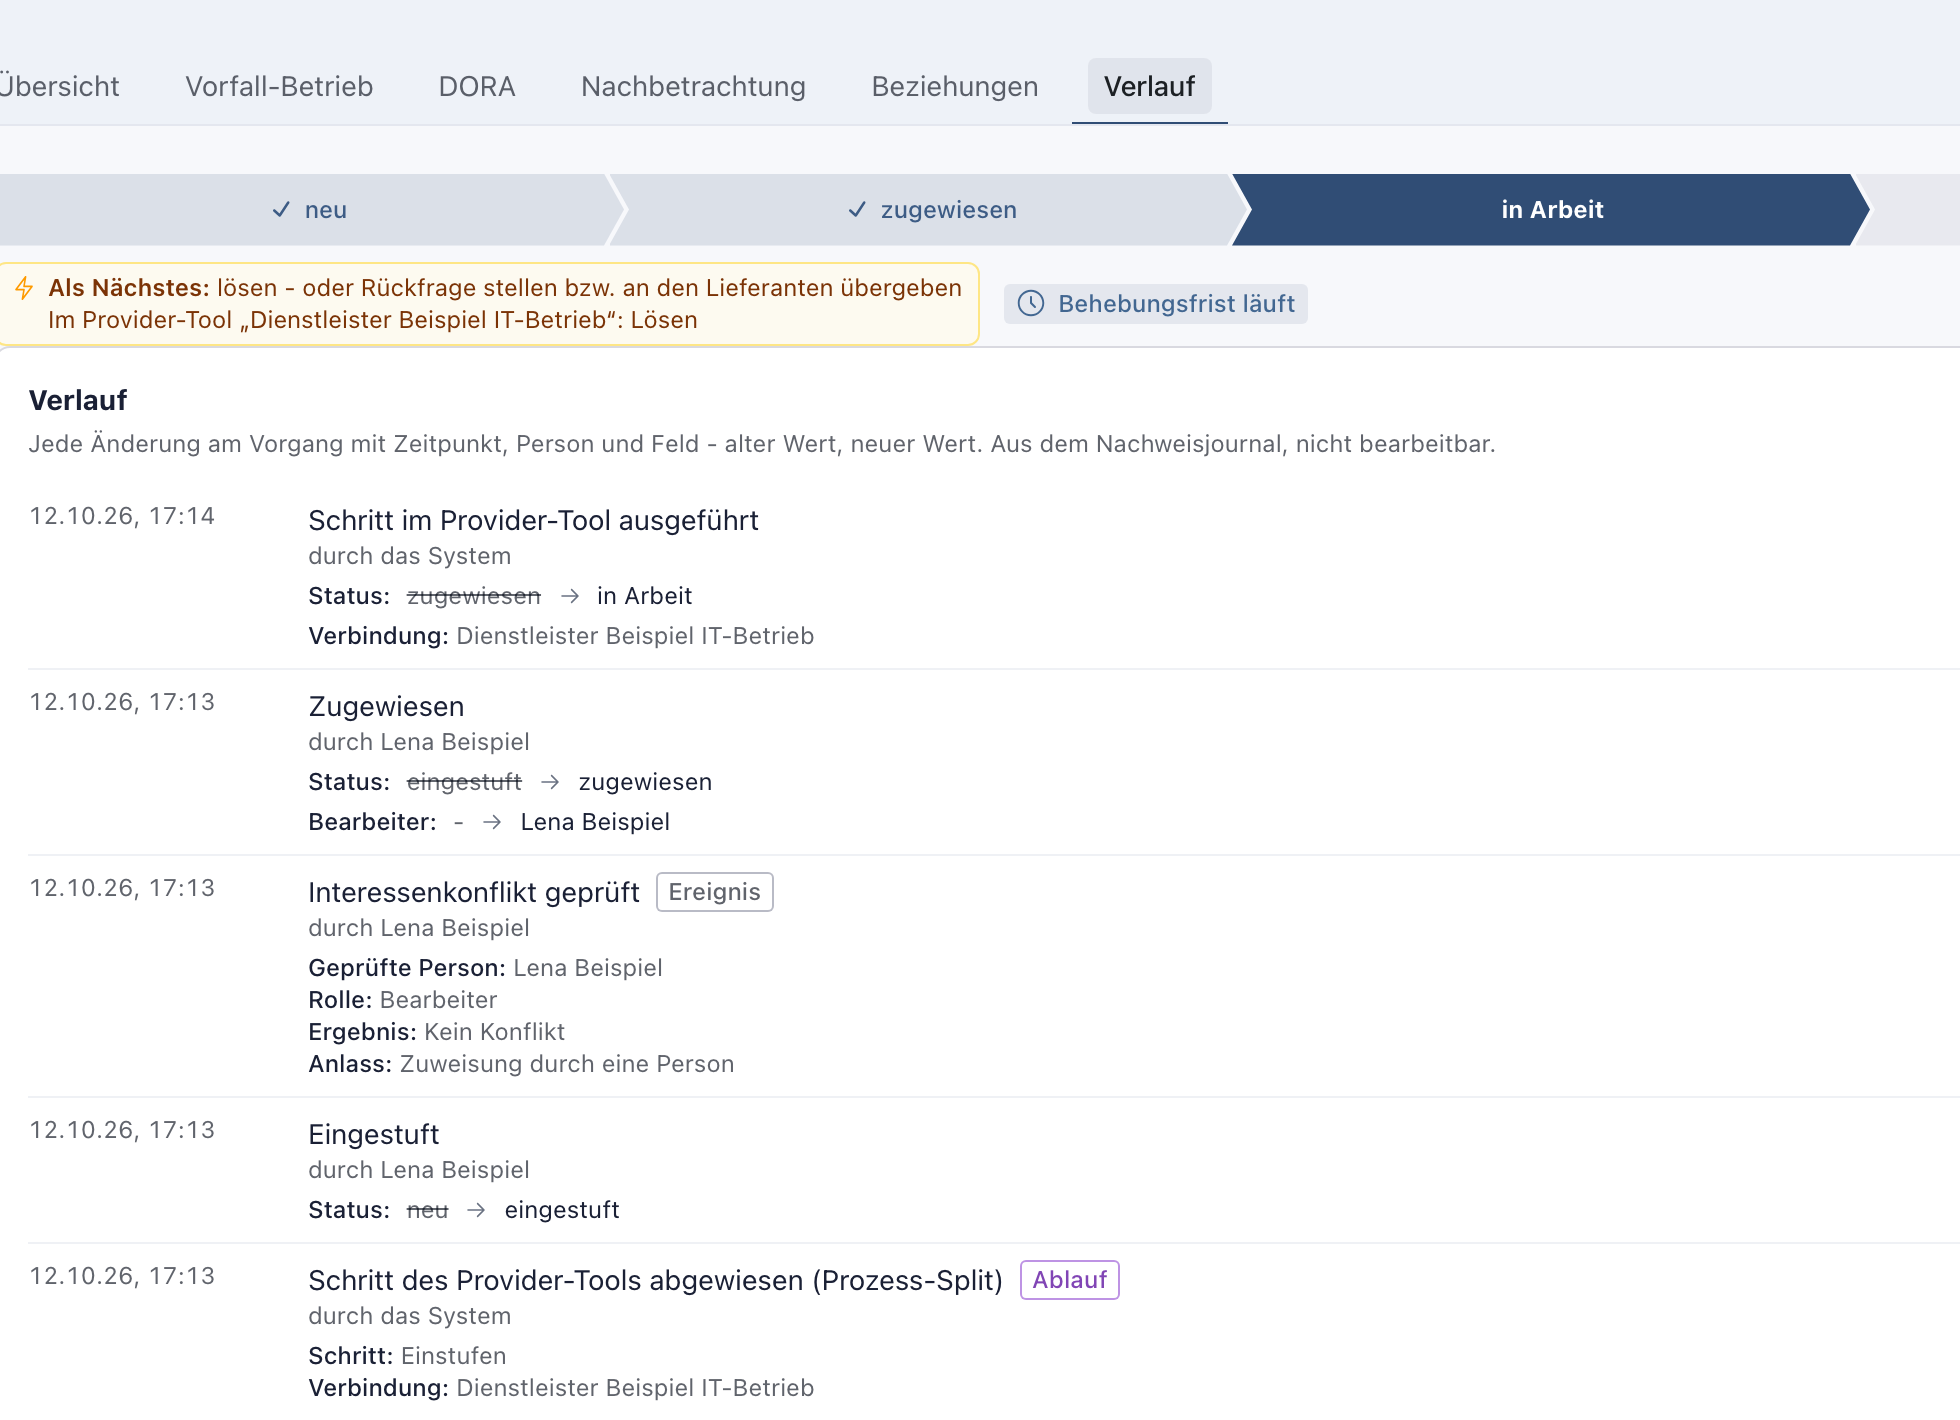
Task: Open the Übersicht tab
Action: tap(58, 87)
